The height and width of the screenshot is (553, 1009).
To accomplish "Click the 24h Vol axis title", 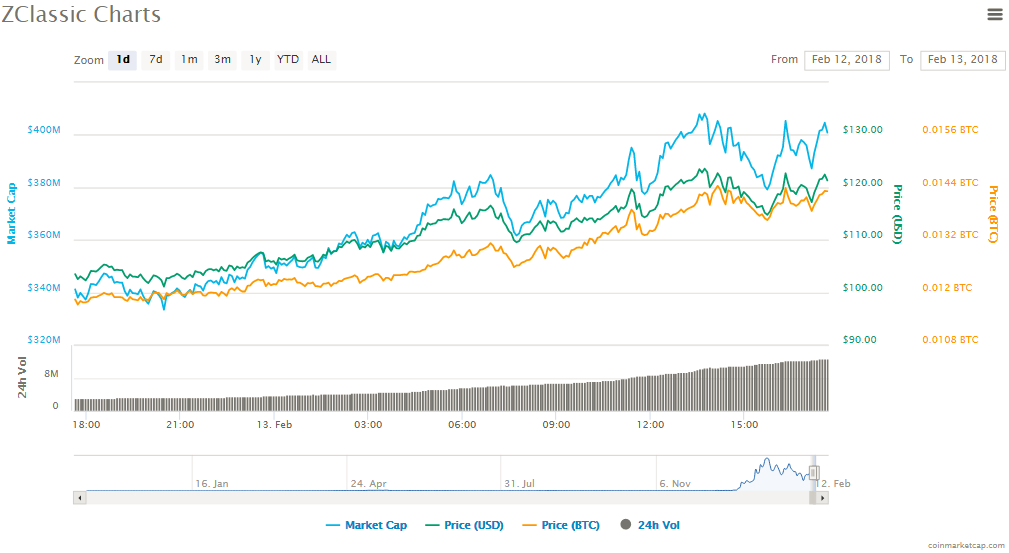I will click(22, 377).
